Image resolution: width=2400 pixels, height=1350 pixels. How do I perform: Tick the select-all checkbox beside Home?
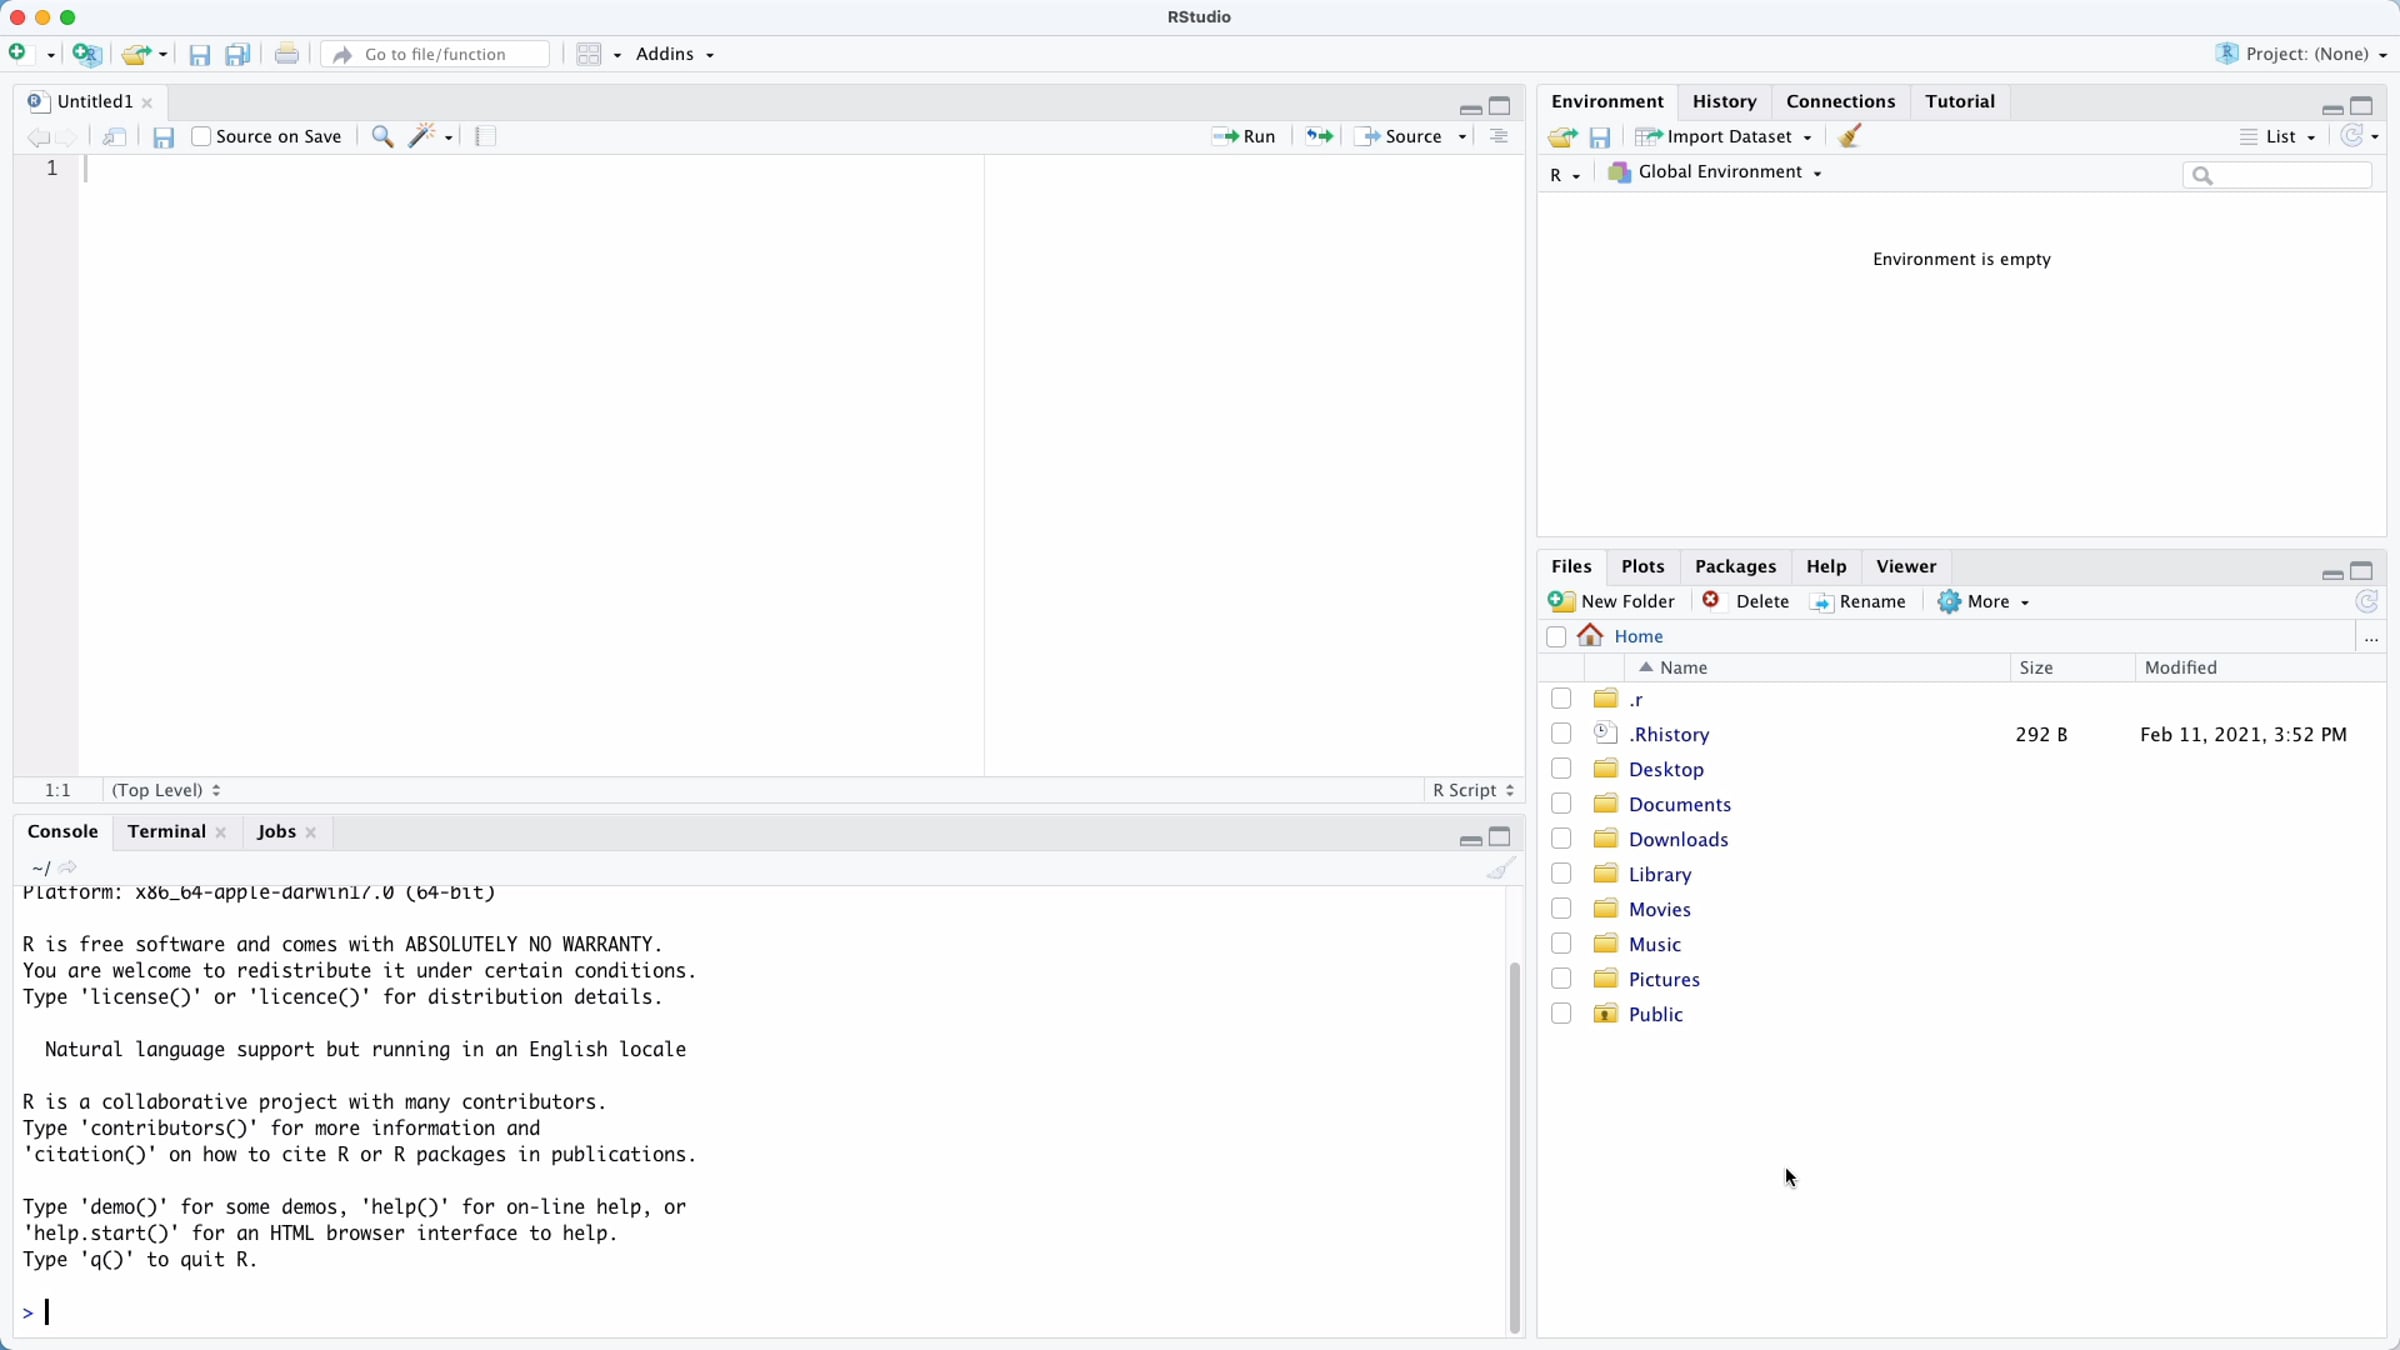point(1556,637)
